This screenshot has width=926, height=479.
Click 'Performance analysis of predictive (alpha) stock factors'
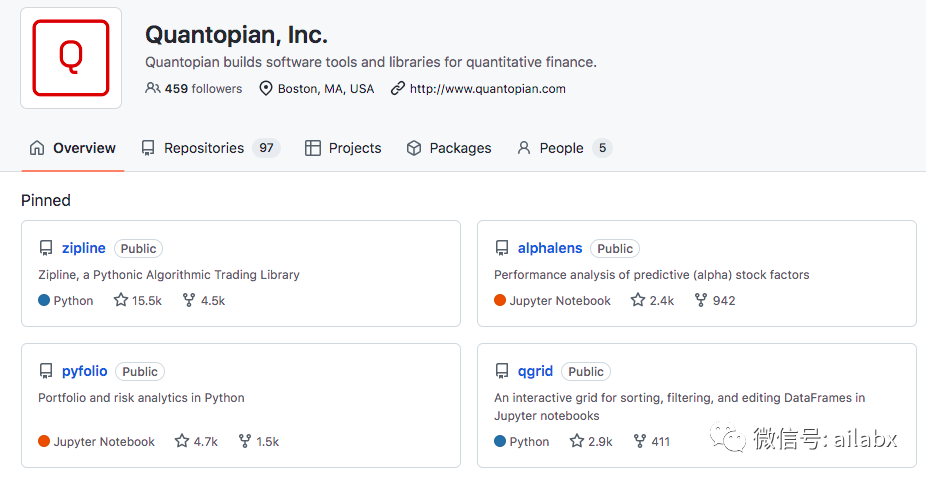click(651, 275)
